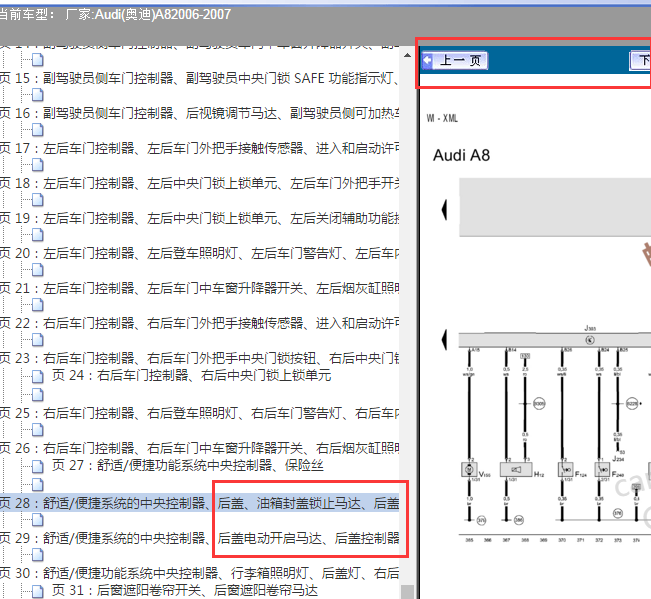Click ground point circle 375
The width and height of the screenshot is (651, 599).
(481, 520)
